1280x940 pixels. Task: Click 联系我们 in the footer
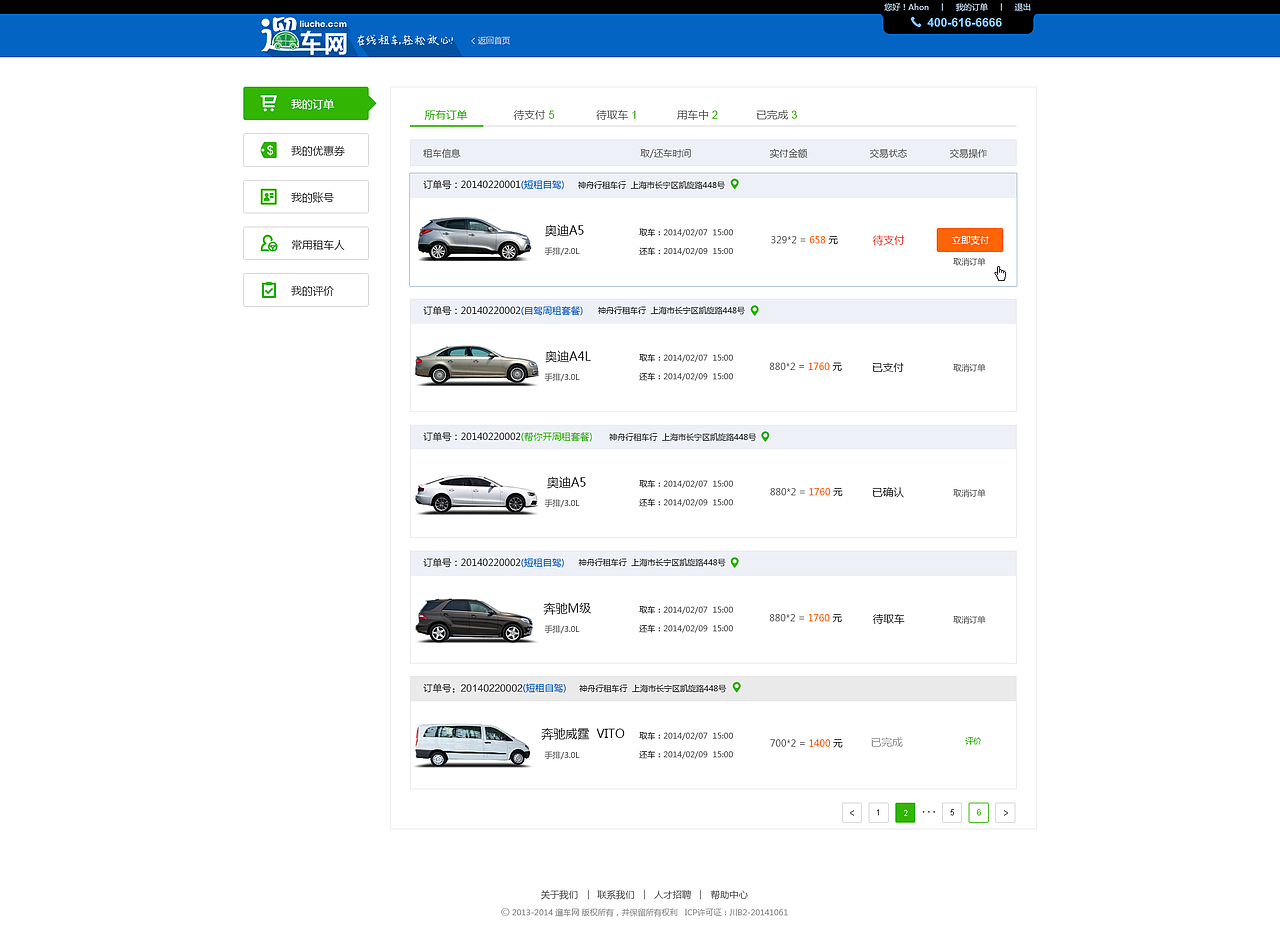coord(616,895)
